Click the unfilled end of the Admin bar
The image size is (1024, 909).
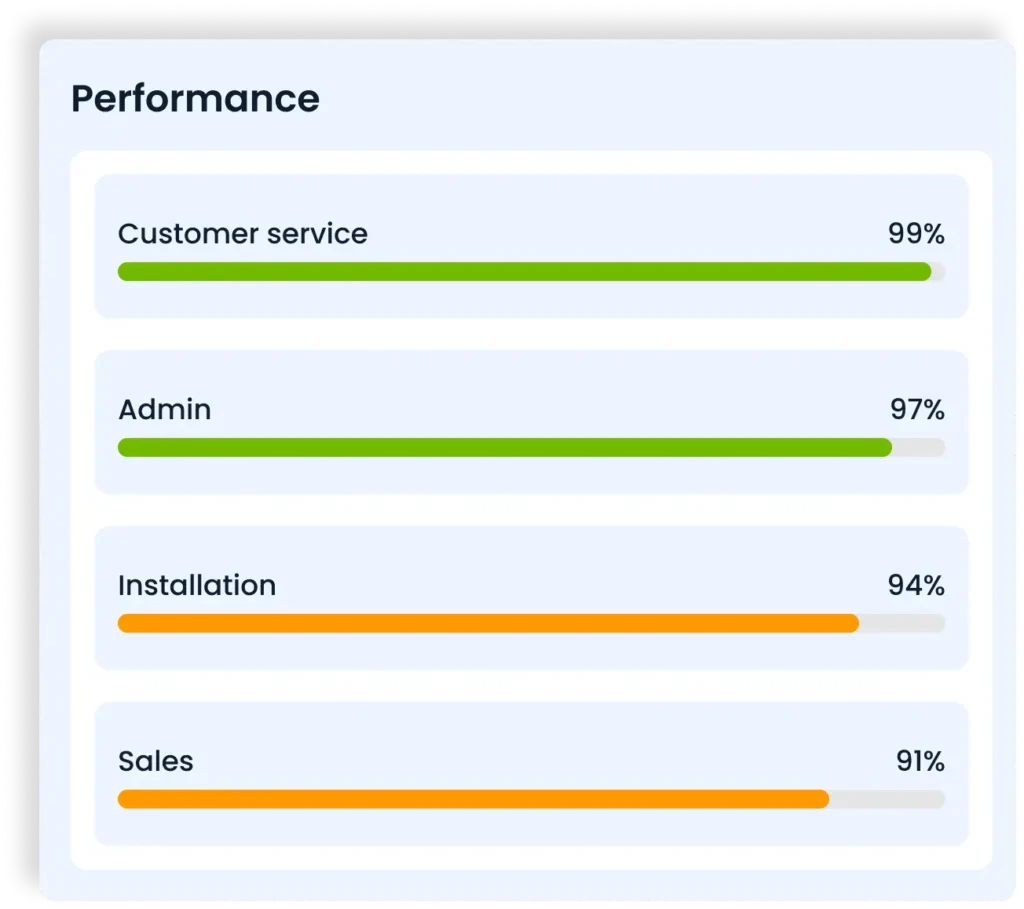917,447
